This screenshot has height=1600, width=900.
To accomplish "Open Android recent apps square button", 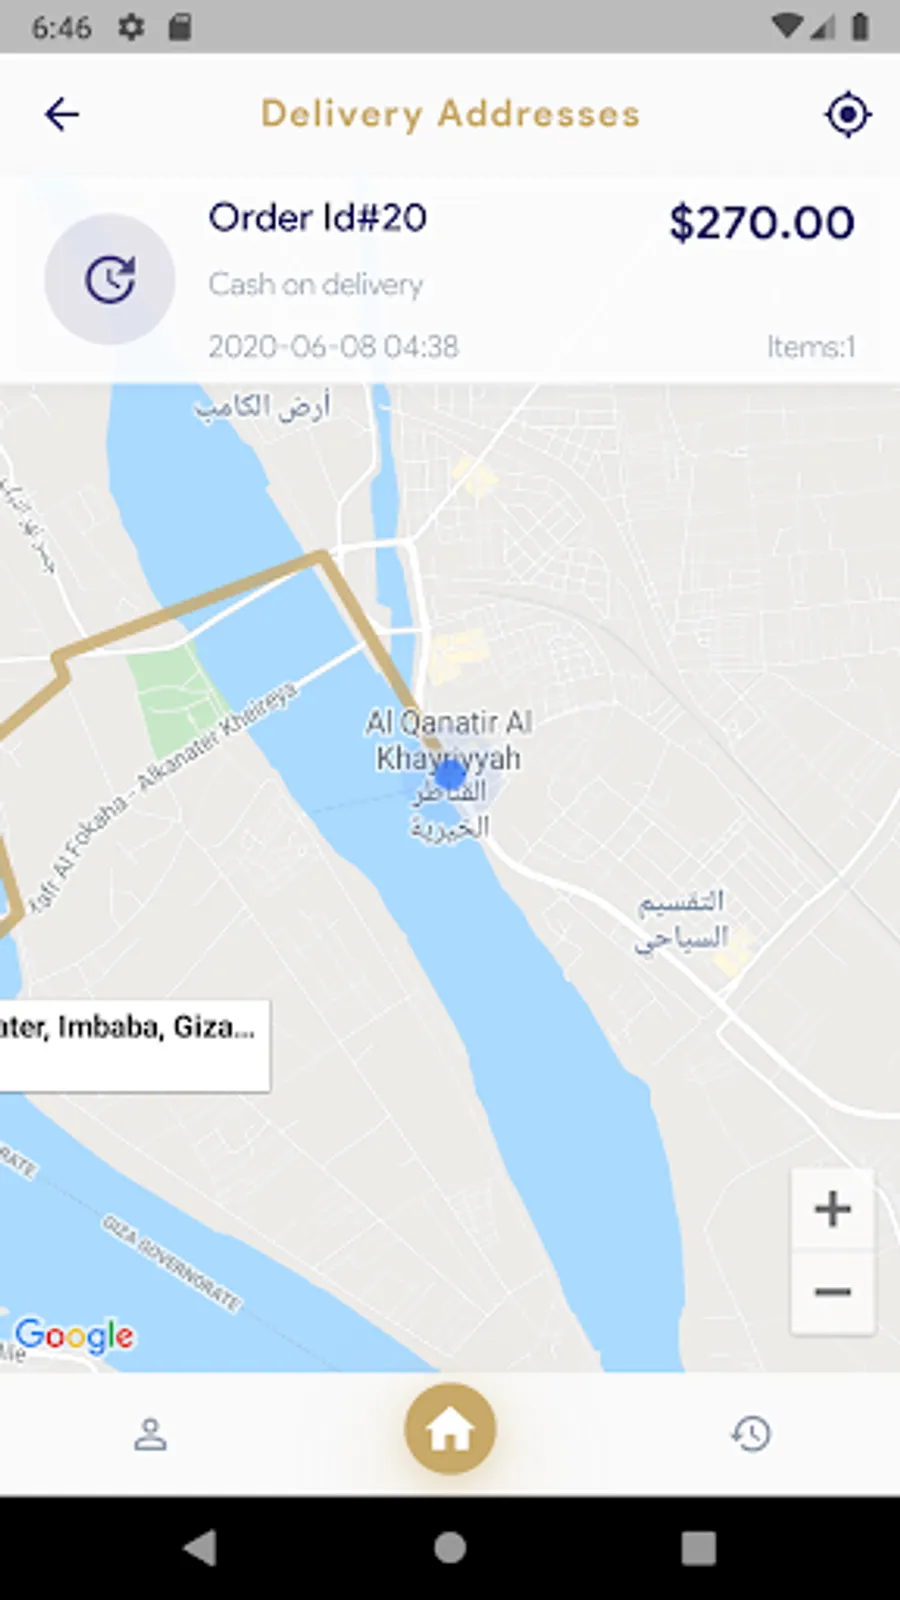I will [698, 1548].
